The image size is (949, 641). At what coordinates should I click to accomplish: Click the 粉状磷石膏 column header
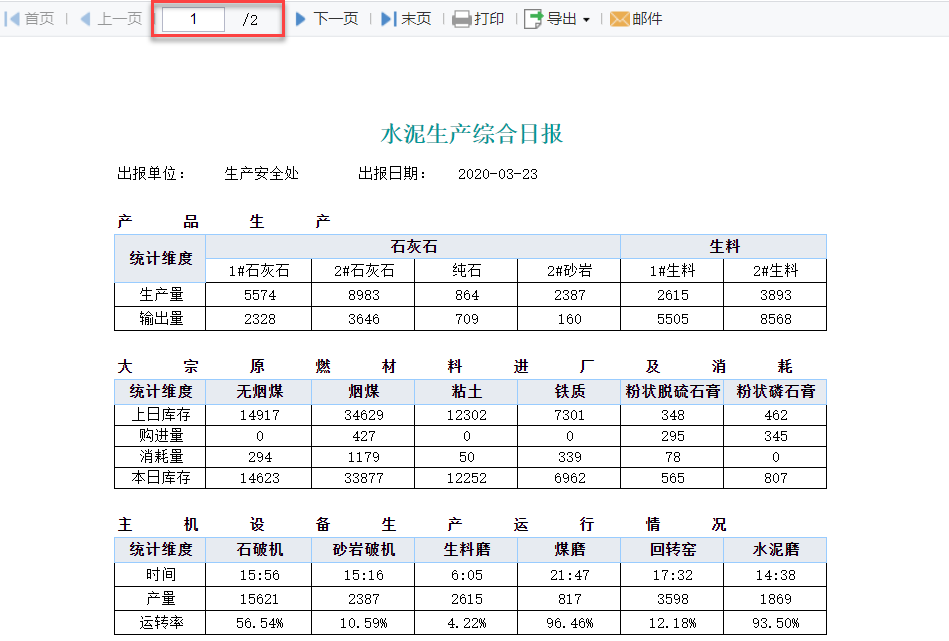tap(775, 392)
